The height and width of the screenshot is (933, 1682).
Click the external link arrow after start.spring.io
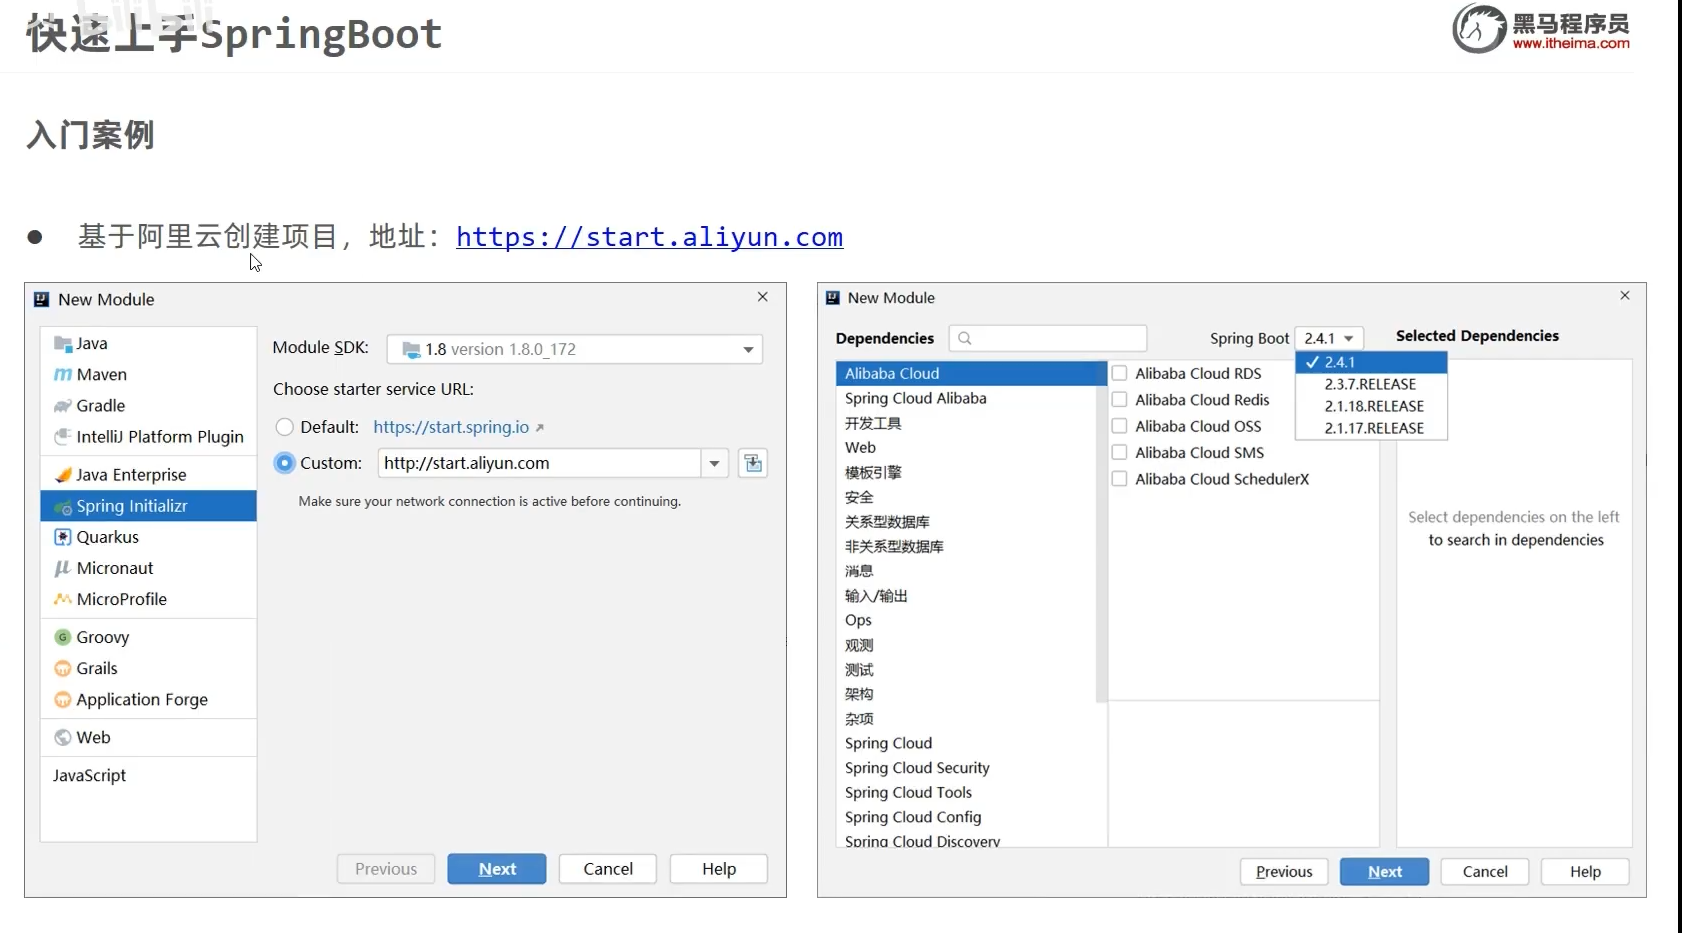(x=539, y=428)
